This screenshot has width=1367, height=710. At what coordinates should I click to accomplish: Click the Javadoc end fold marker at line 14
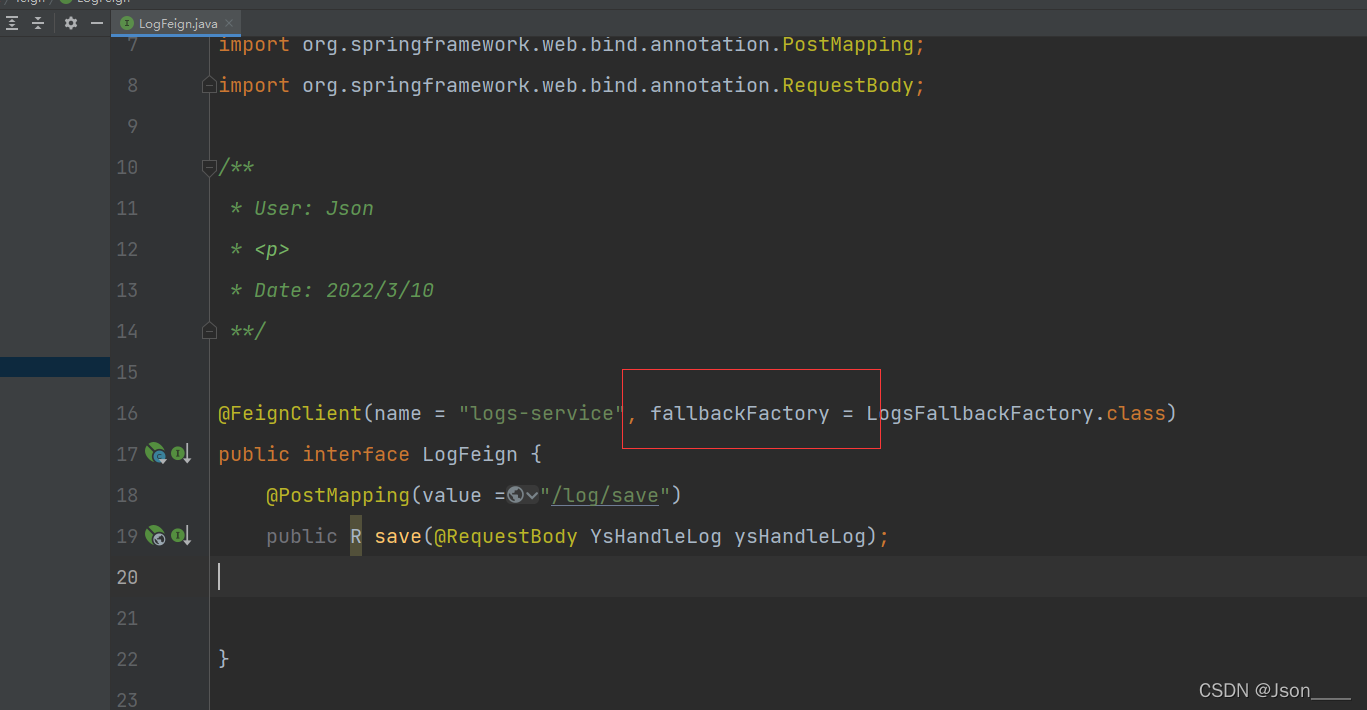(209, 331)
